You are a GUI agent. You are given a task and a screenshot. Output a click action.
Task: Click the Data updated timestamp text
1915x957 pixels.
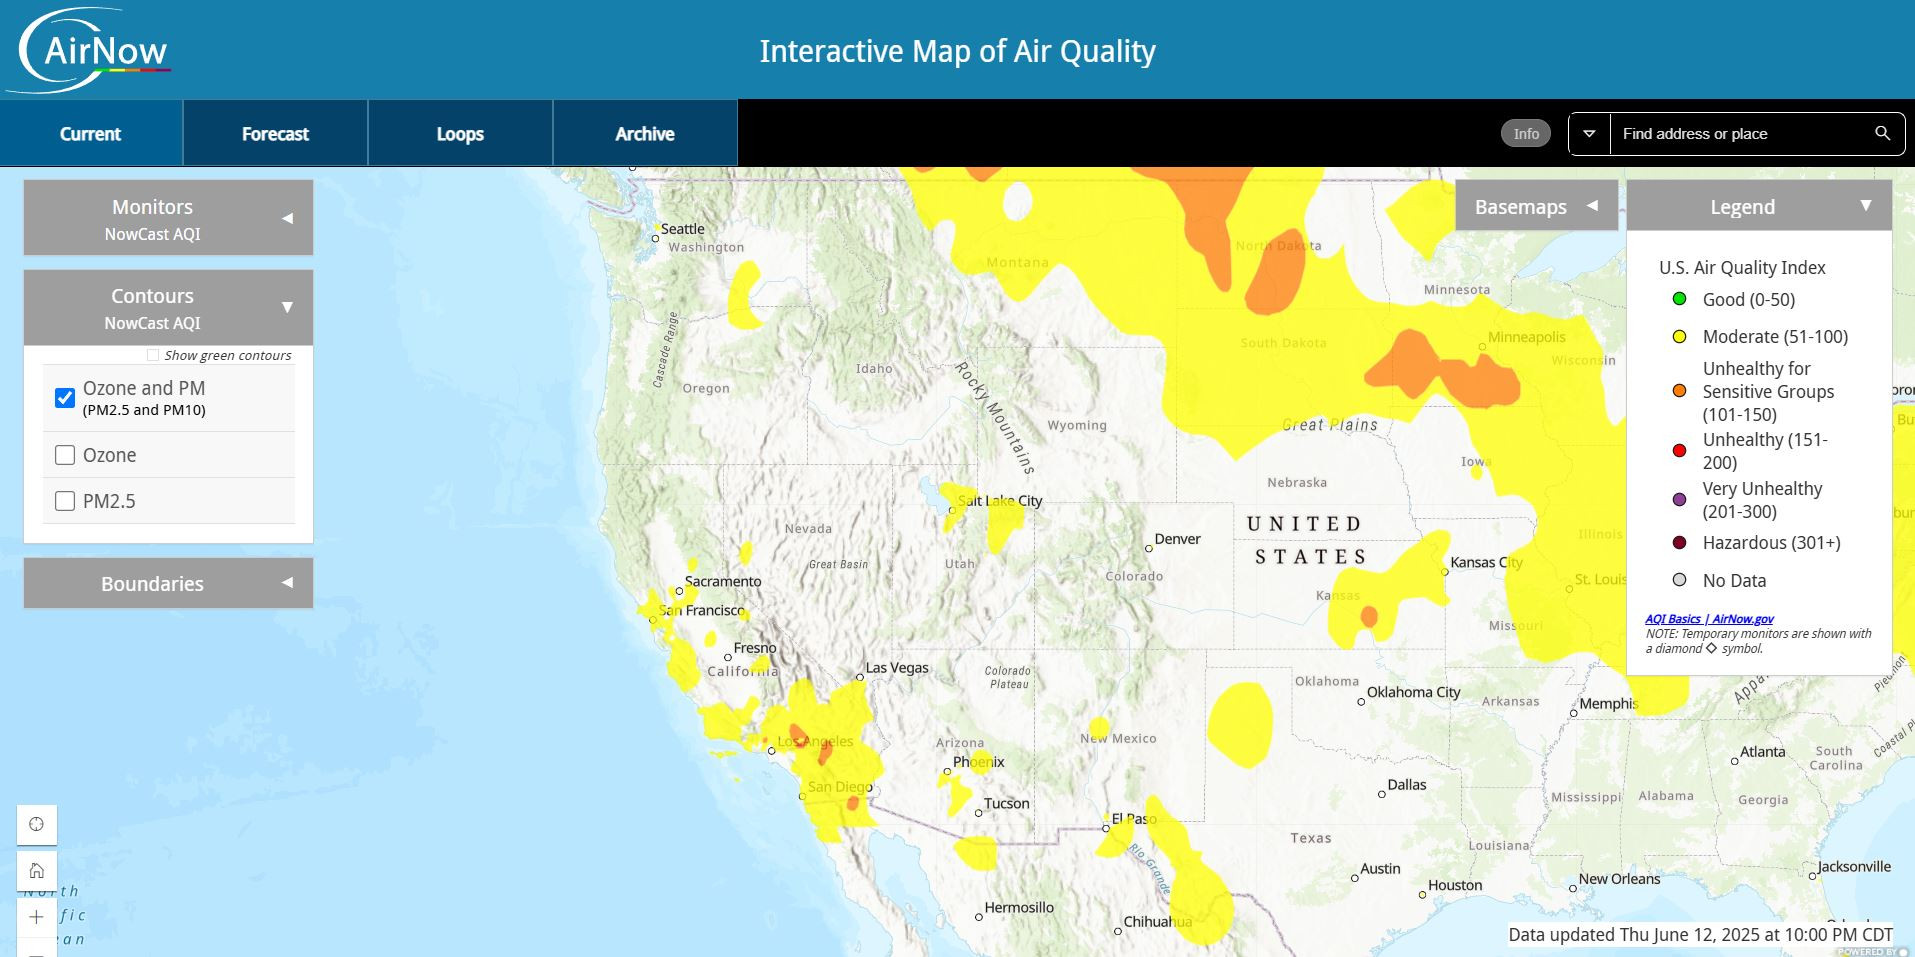pyautogui.click(x=1700, y=935)
